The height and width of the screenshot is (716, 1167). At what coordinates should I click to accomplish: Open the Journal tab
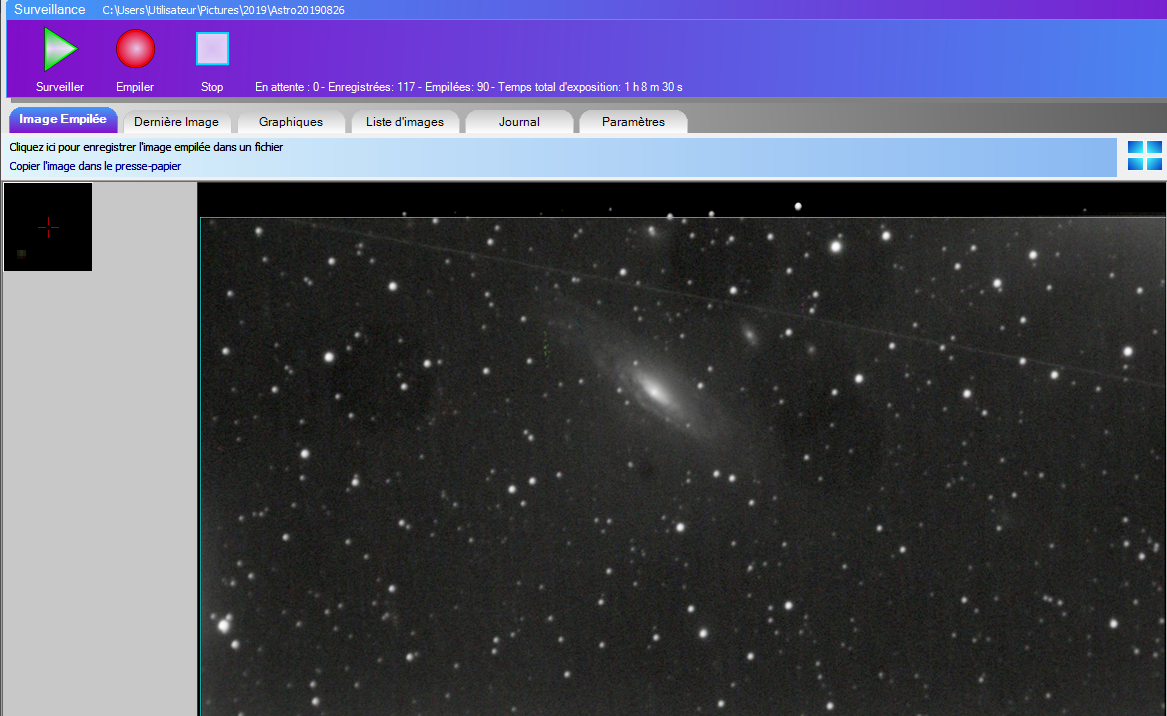pos(519,122)
